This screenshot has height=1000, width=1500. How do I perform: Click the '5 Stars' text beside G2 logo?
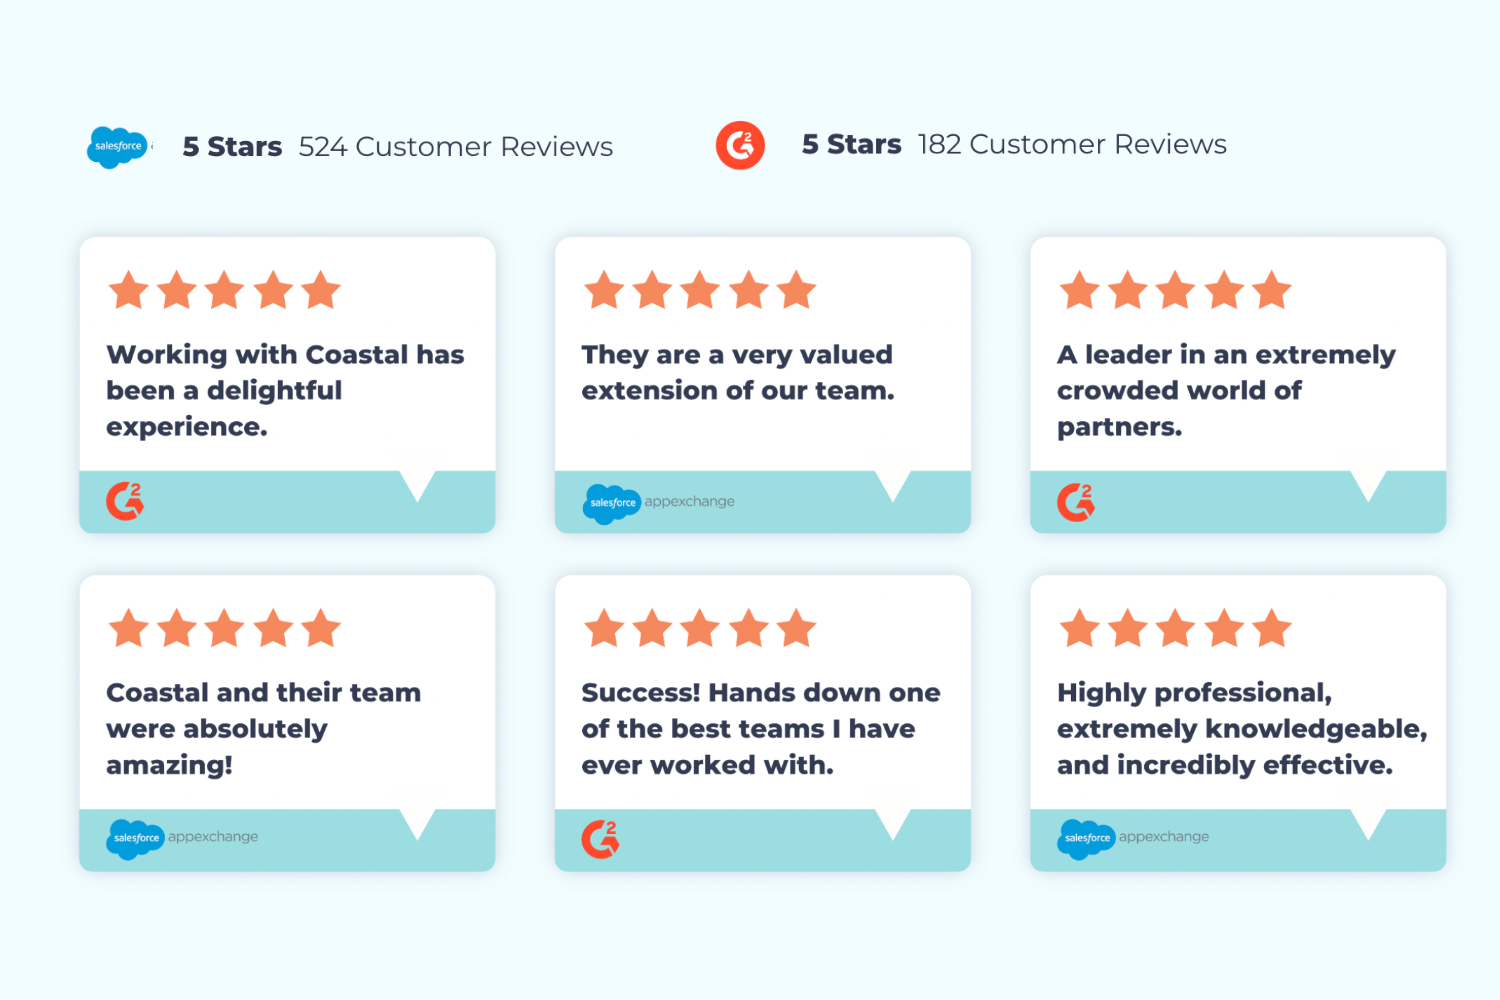pyautogui.click(x=851, y=145)
